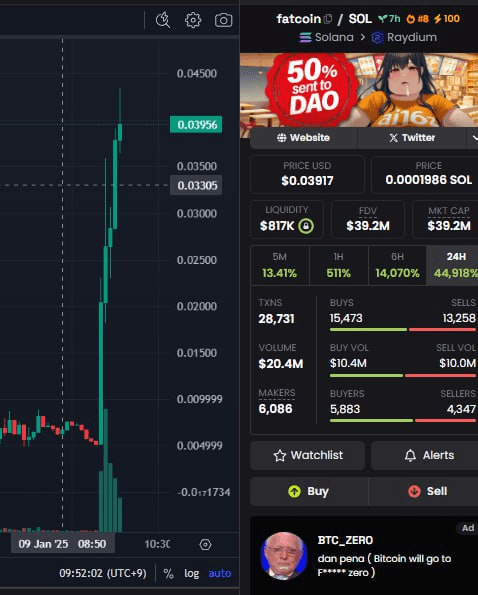Select the 24H timeframe tab
This screenshot has height=595, width=478.
452,265
